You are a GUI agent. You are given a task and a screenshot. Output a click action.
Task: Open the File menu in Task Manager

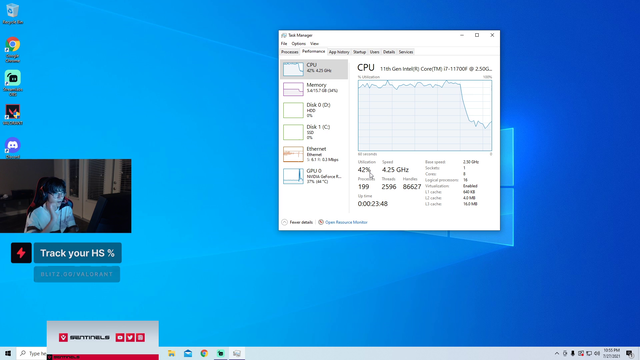(284, 43)
